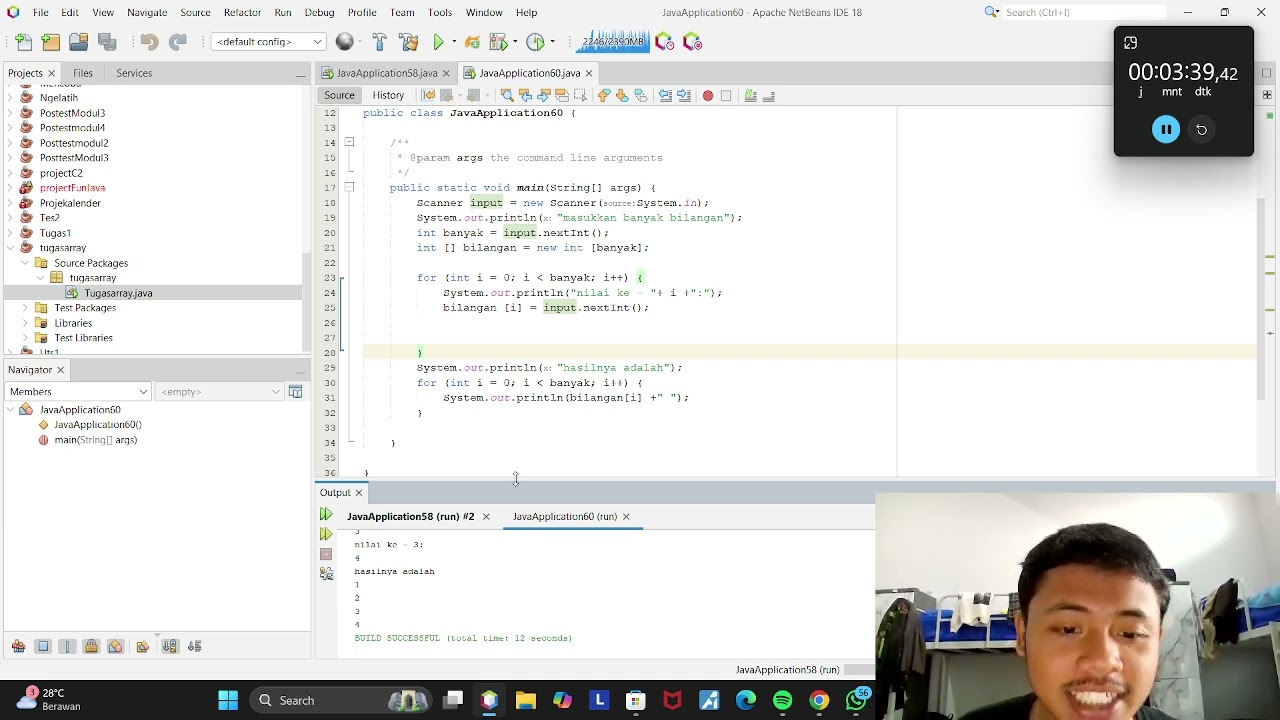This screenshot has height=720, width=1280.
Task: Toggle Show Inner Classes filter in Navigator
Action: pos(115,646)
